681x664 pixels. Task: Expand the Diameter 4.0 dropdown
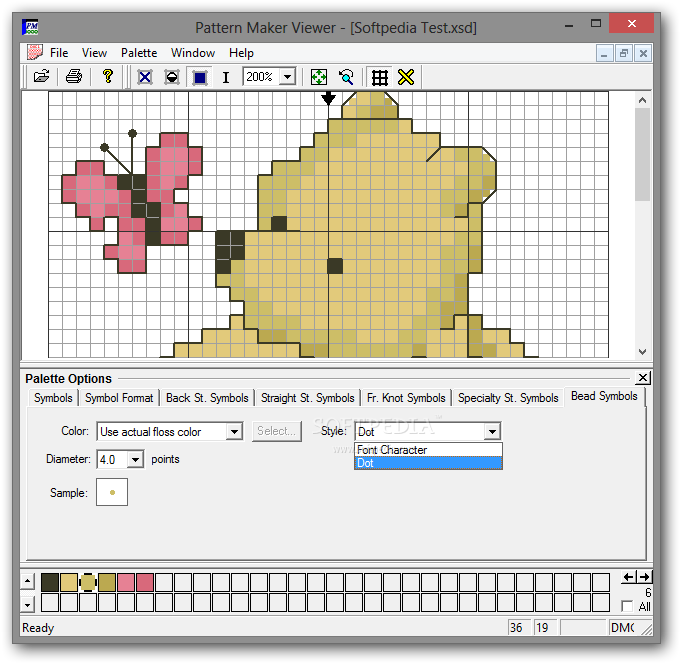coord(136,459)
